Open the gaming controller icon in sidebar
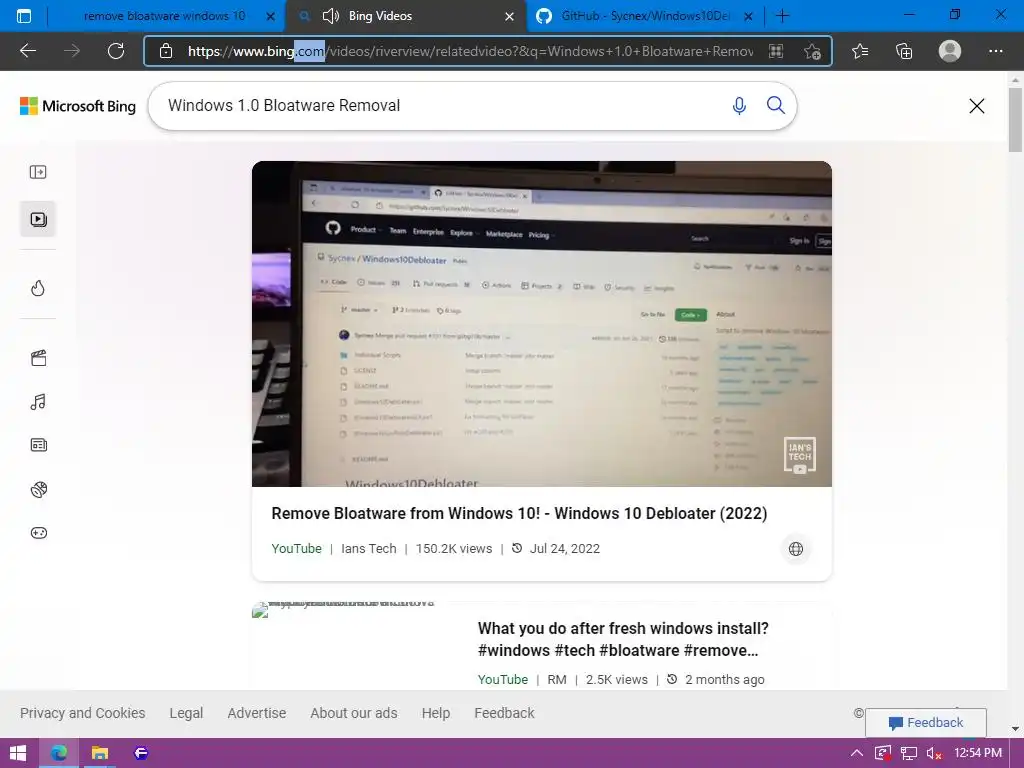 [39, 533]
